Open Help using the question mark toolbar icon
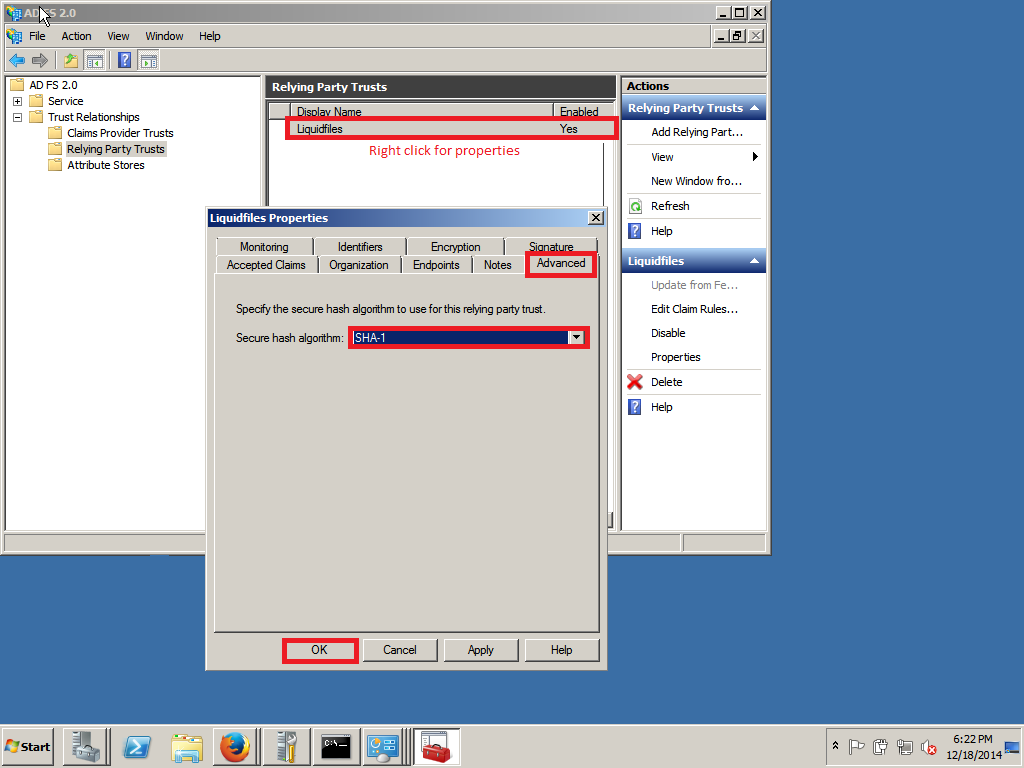The width and height of the screenshot is (1024, 768). [123, 60]
